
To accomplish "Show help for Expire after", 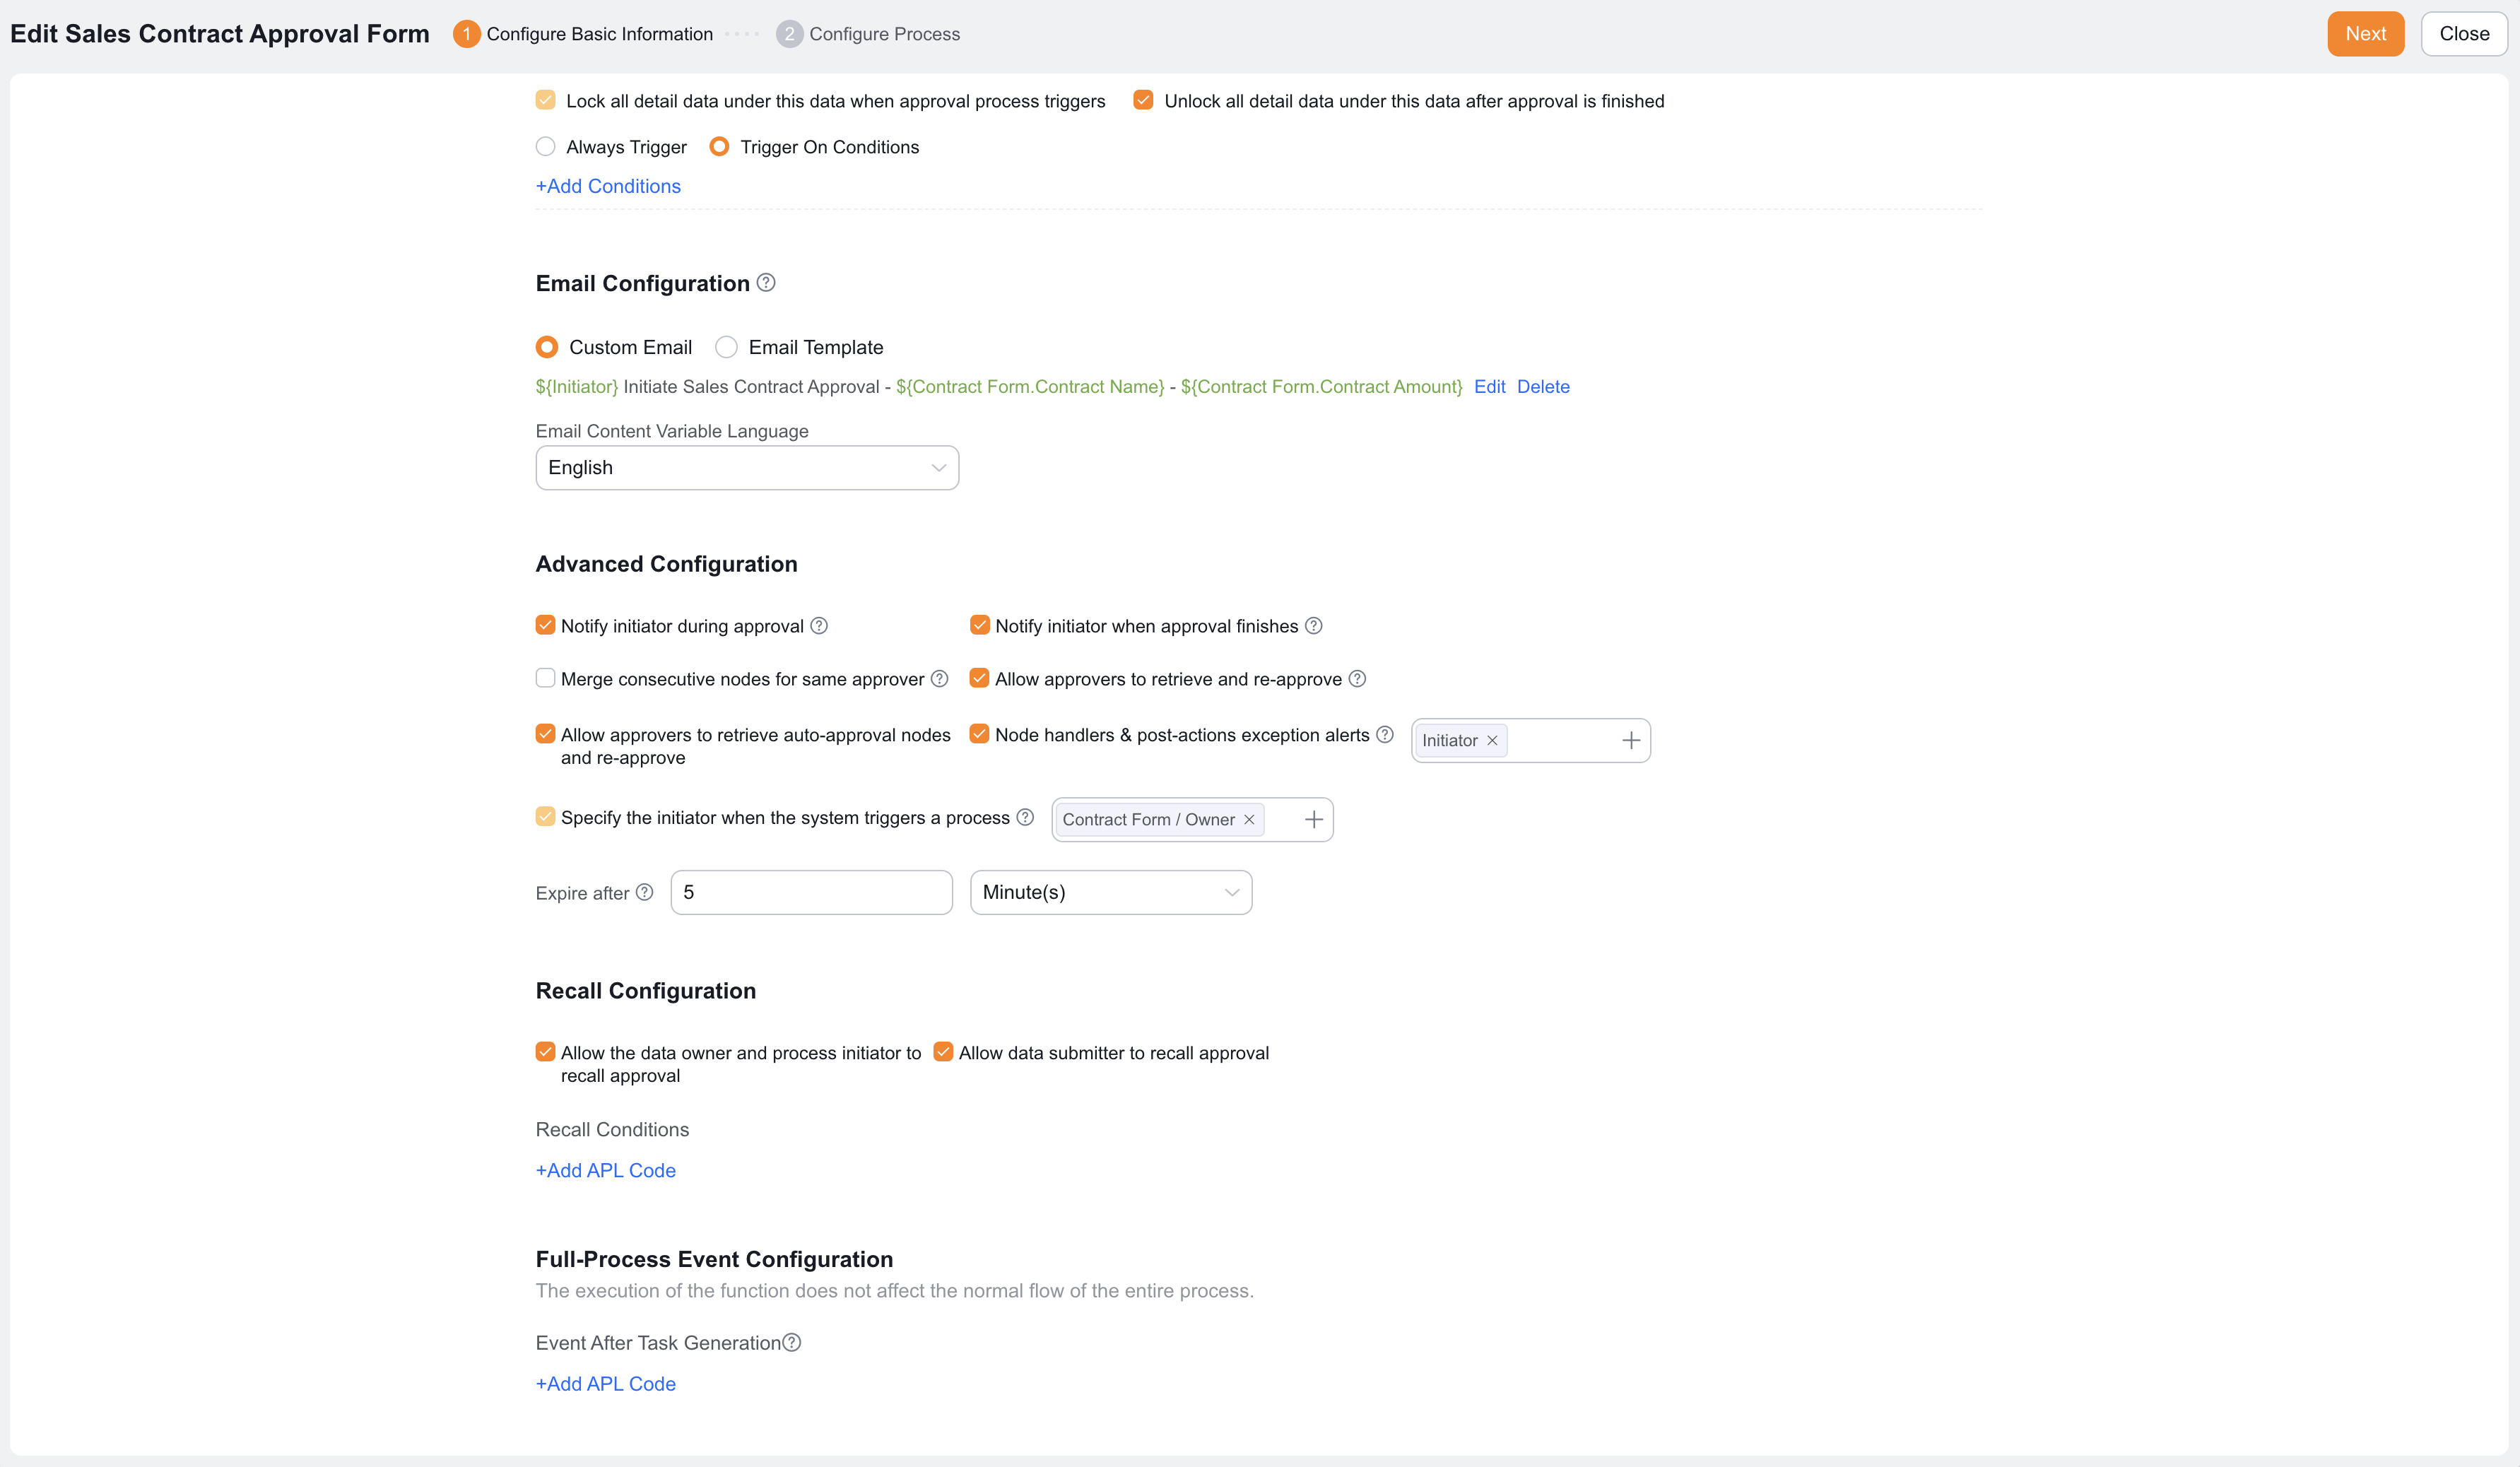I will tap(645, 893).
